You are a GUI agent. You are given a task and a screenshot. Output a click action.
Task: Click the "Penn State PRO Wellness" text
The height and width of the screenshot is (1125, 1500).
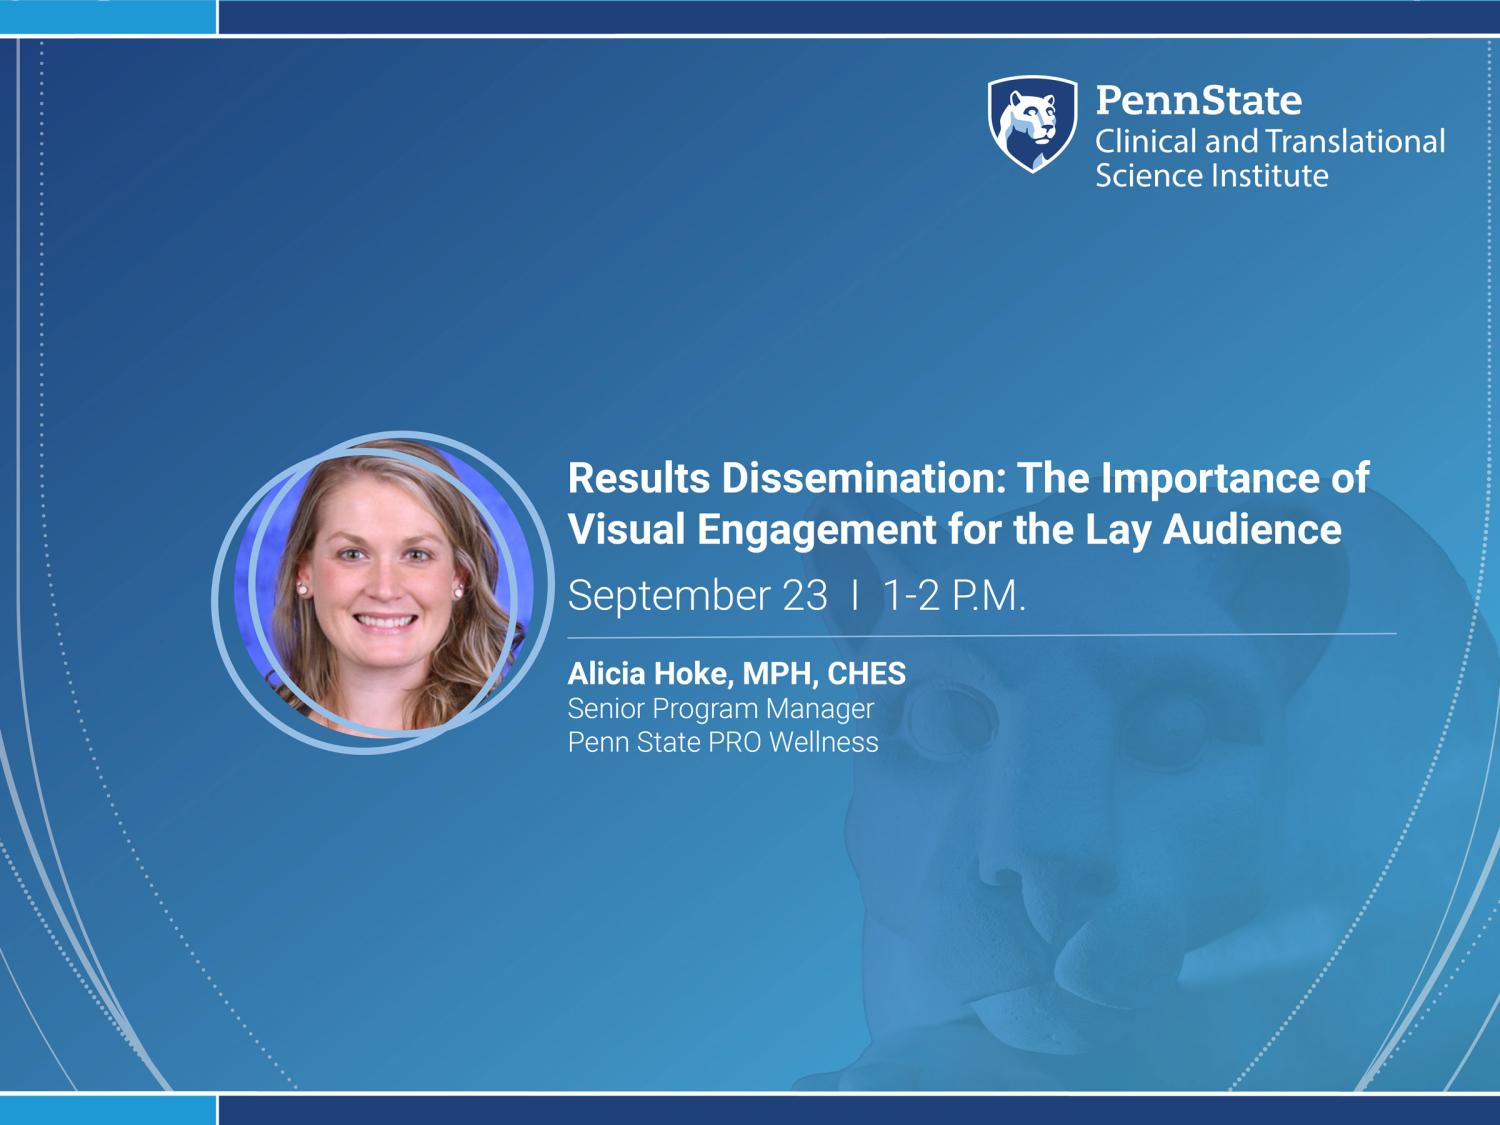(x=722, y=742)
